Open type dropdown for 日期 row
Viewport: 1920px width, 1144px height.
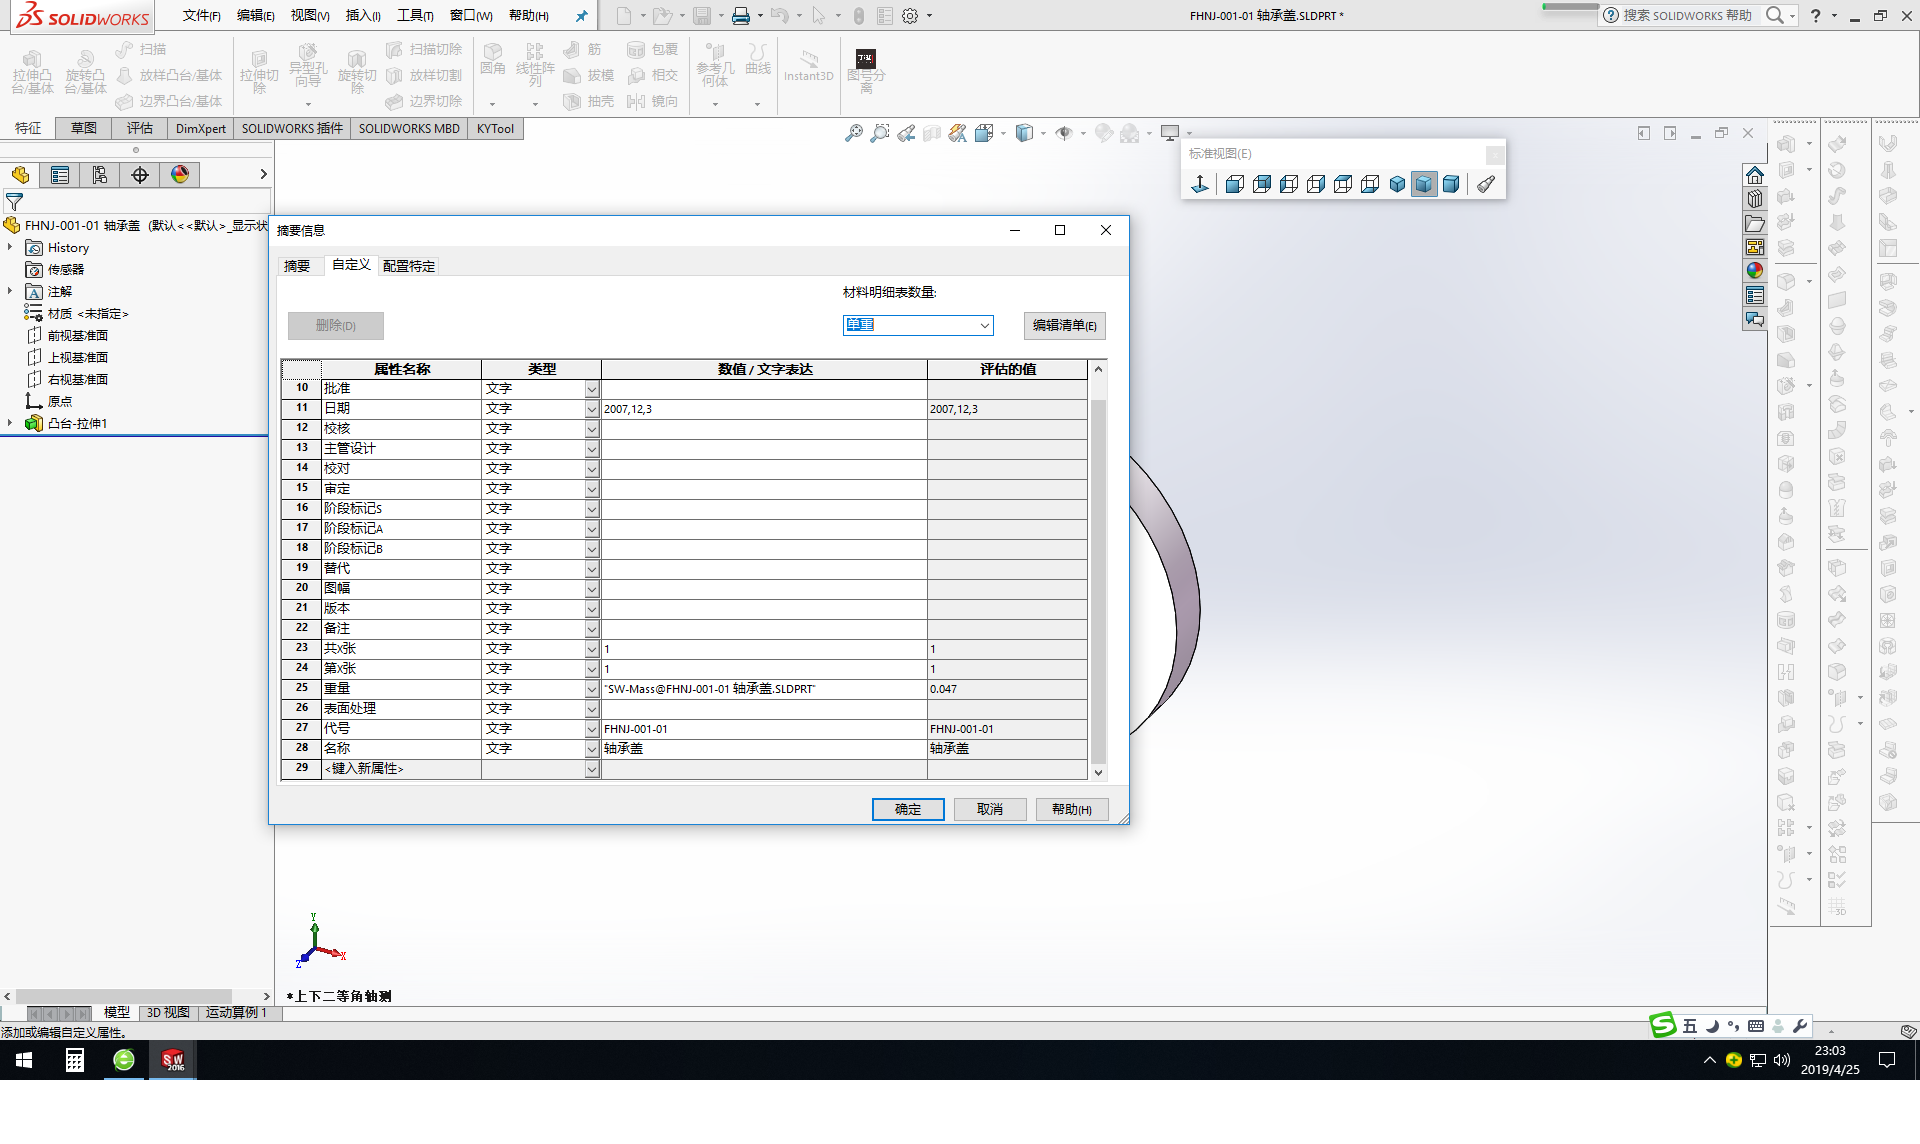(591, 409)
